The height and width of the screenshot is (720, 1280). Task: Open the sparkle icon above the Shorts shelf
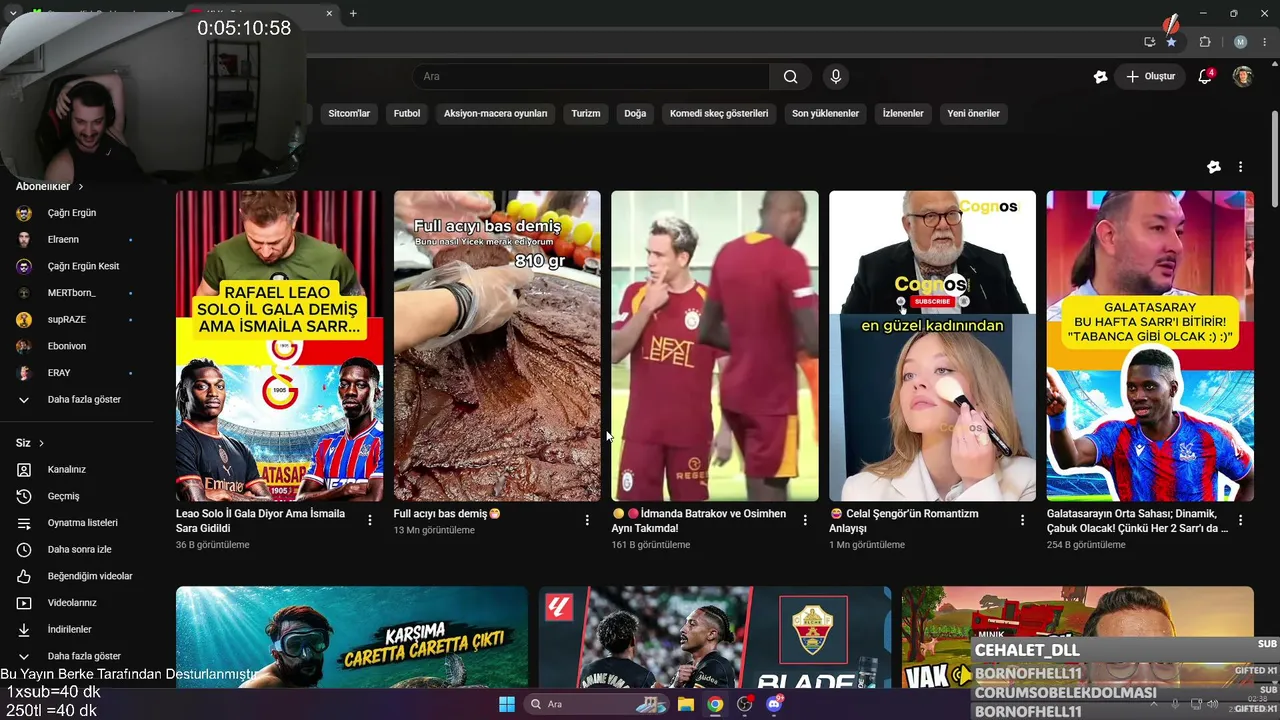(1214, 167)
